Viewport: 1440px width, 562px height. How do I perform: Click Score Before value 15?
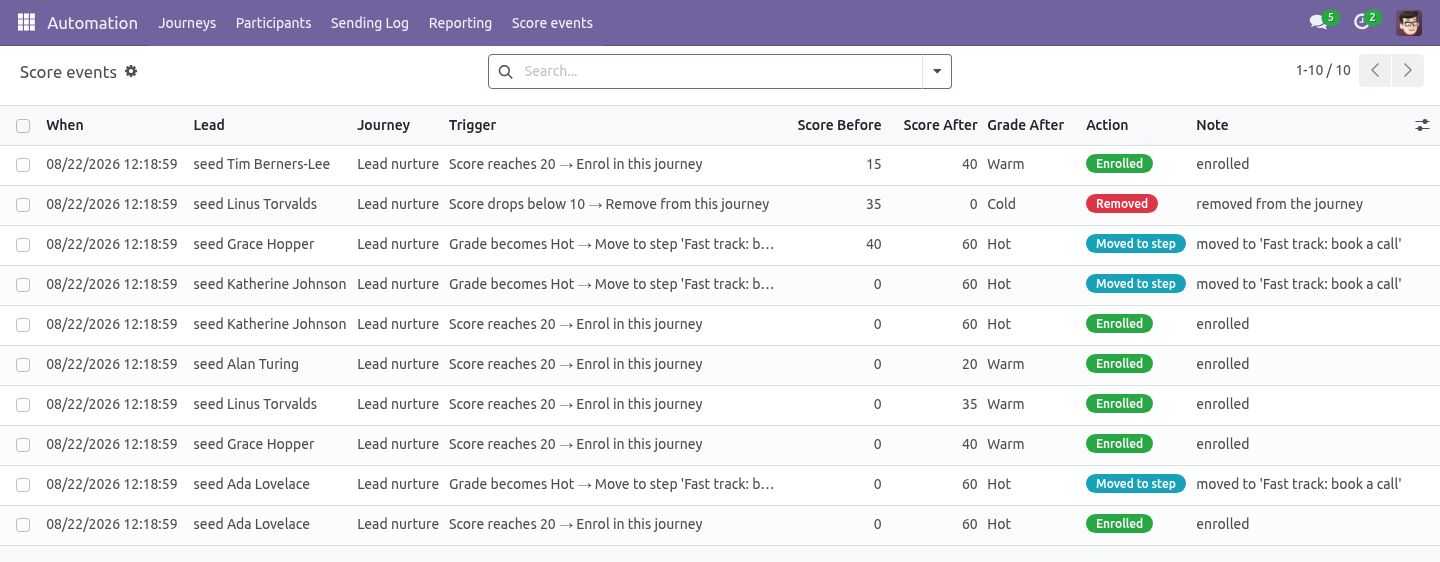click(x=874, y=164)
